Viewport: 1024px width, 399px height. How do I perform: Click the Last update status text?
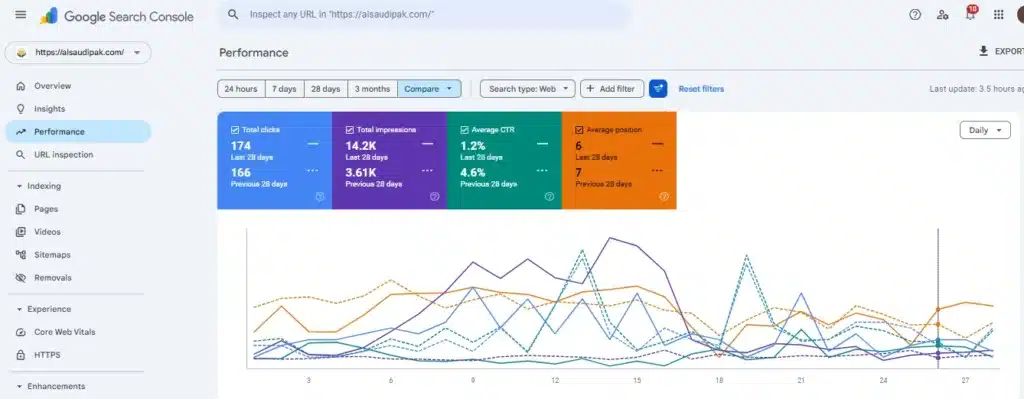976,89
